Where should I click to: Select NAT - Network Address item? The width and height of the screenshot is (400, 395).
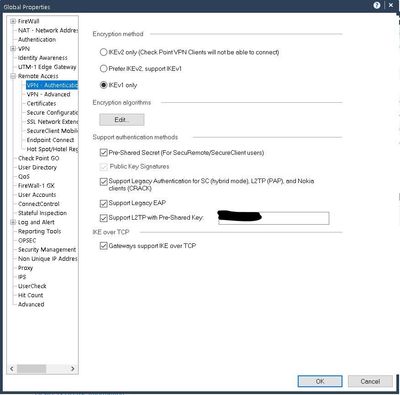pyautogui.click(x=48, y=30)
